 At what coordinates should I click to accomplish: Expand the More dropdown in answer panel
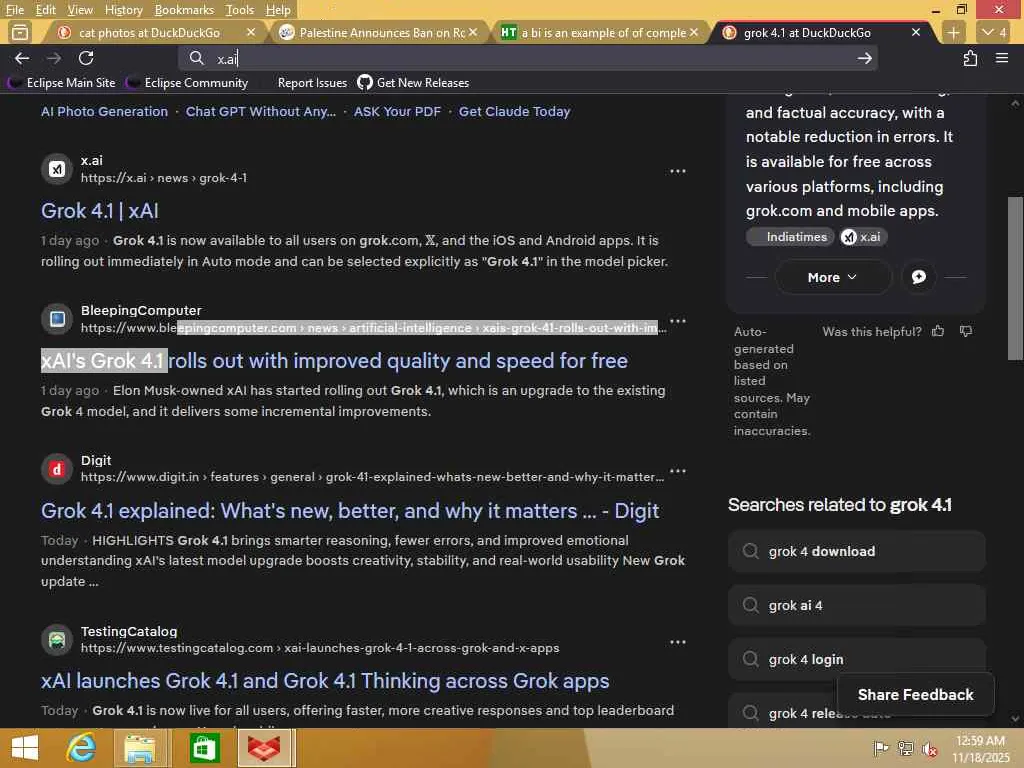point(833,277)
